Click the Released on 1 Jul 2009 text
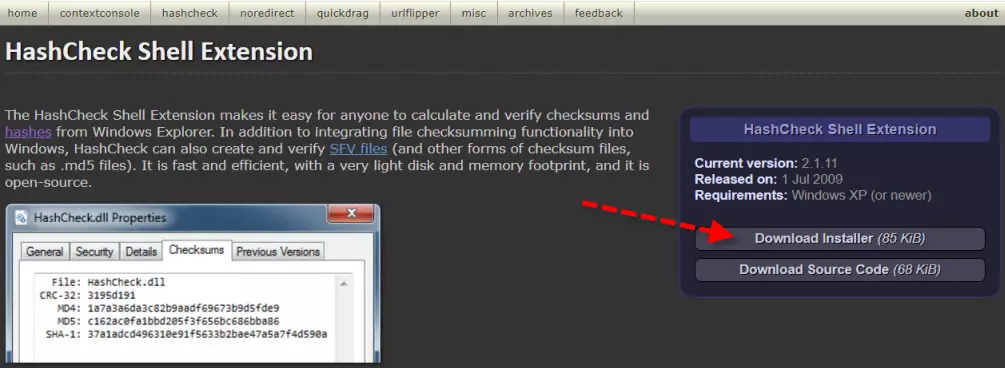The width and height of the screenshot is (1005, 368). [x=768, y=179]
